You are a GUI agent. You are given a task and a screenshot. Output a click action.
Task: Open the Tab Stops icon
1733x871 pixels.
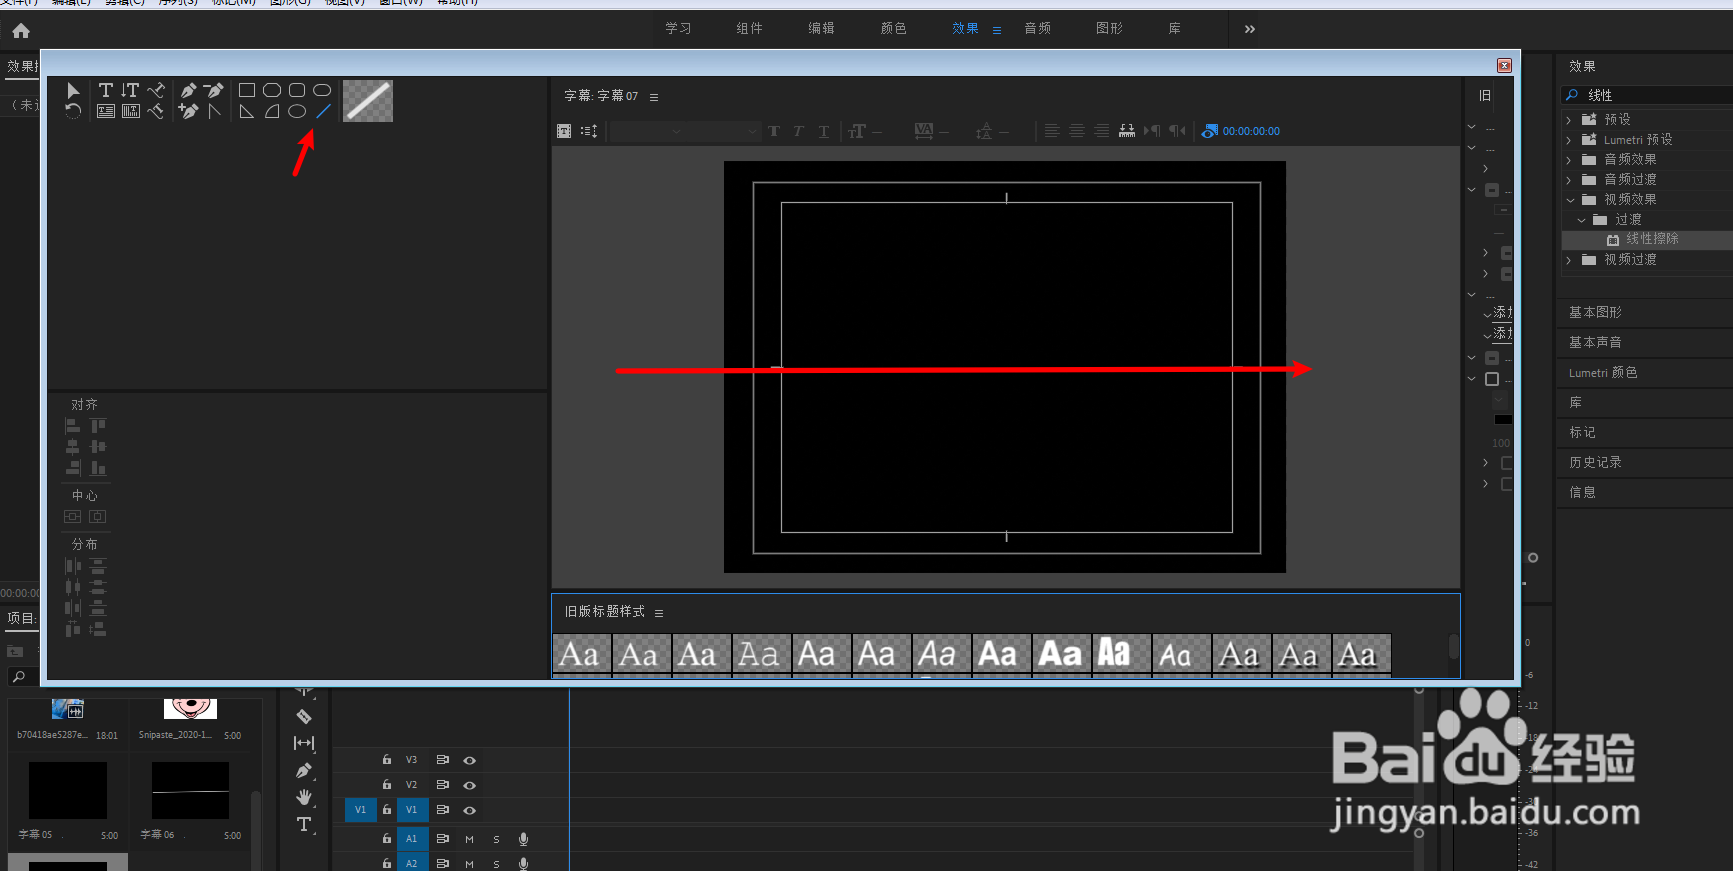[x=1127, y=131]
